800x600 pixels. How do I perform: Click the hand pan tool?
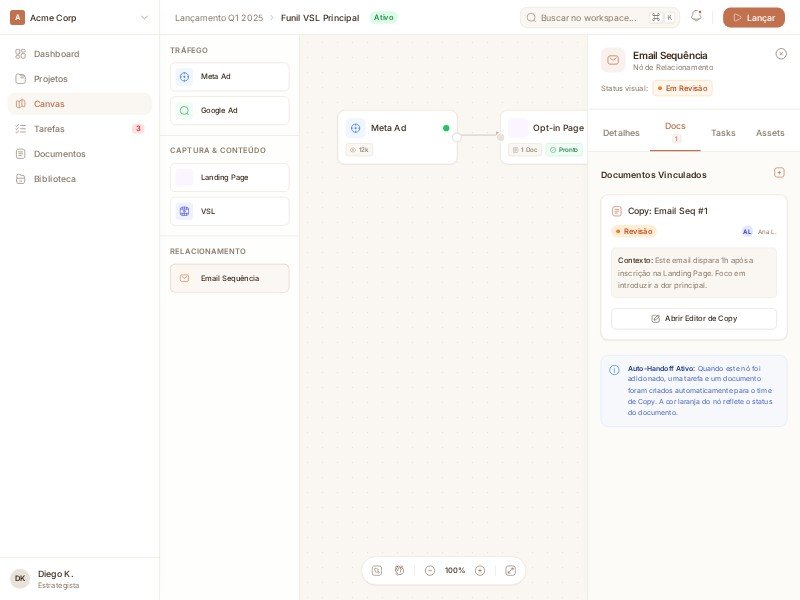point(399,570)
